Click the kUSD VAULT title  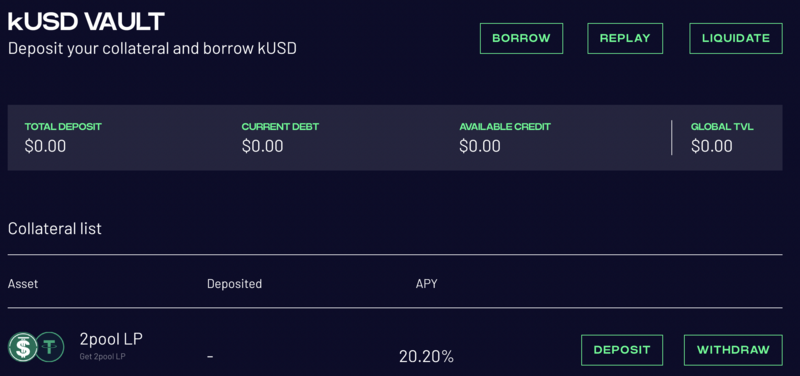coord(86,22)
